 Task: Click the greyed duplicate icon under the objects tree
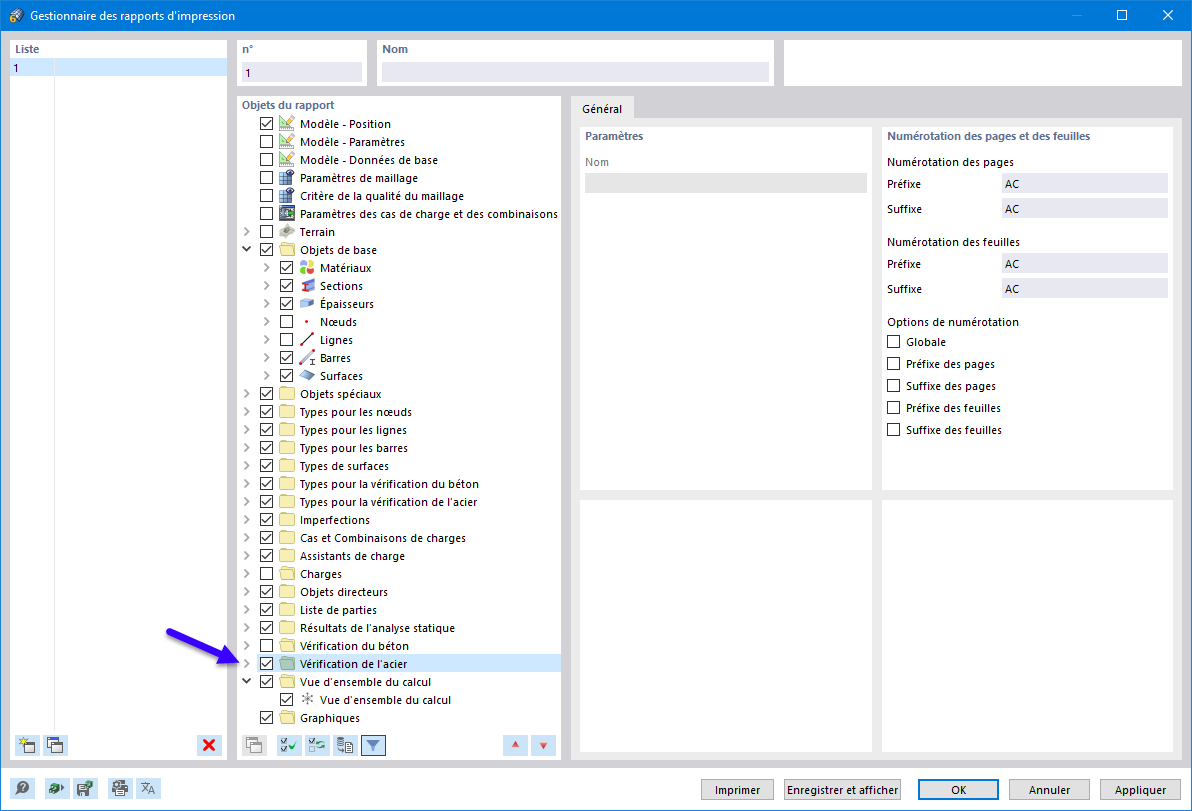255,746
